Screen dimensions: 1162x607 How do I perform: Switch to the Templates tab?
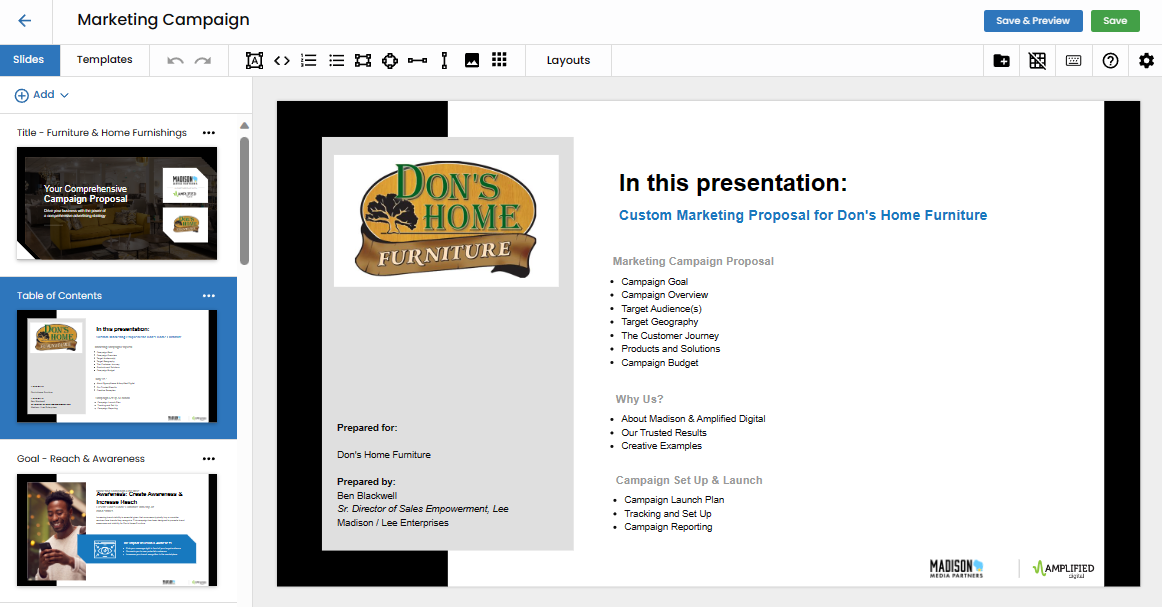[x=105, y=60]
